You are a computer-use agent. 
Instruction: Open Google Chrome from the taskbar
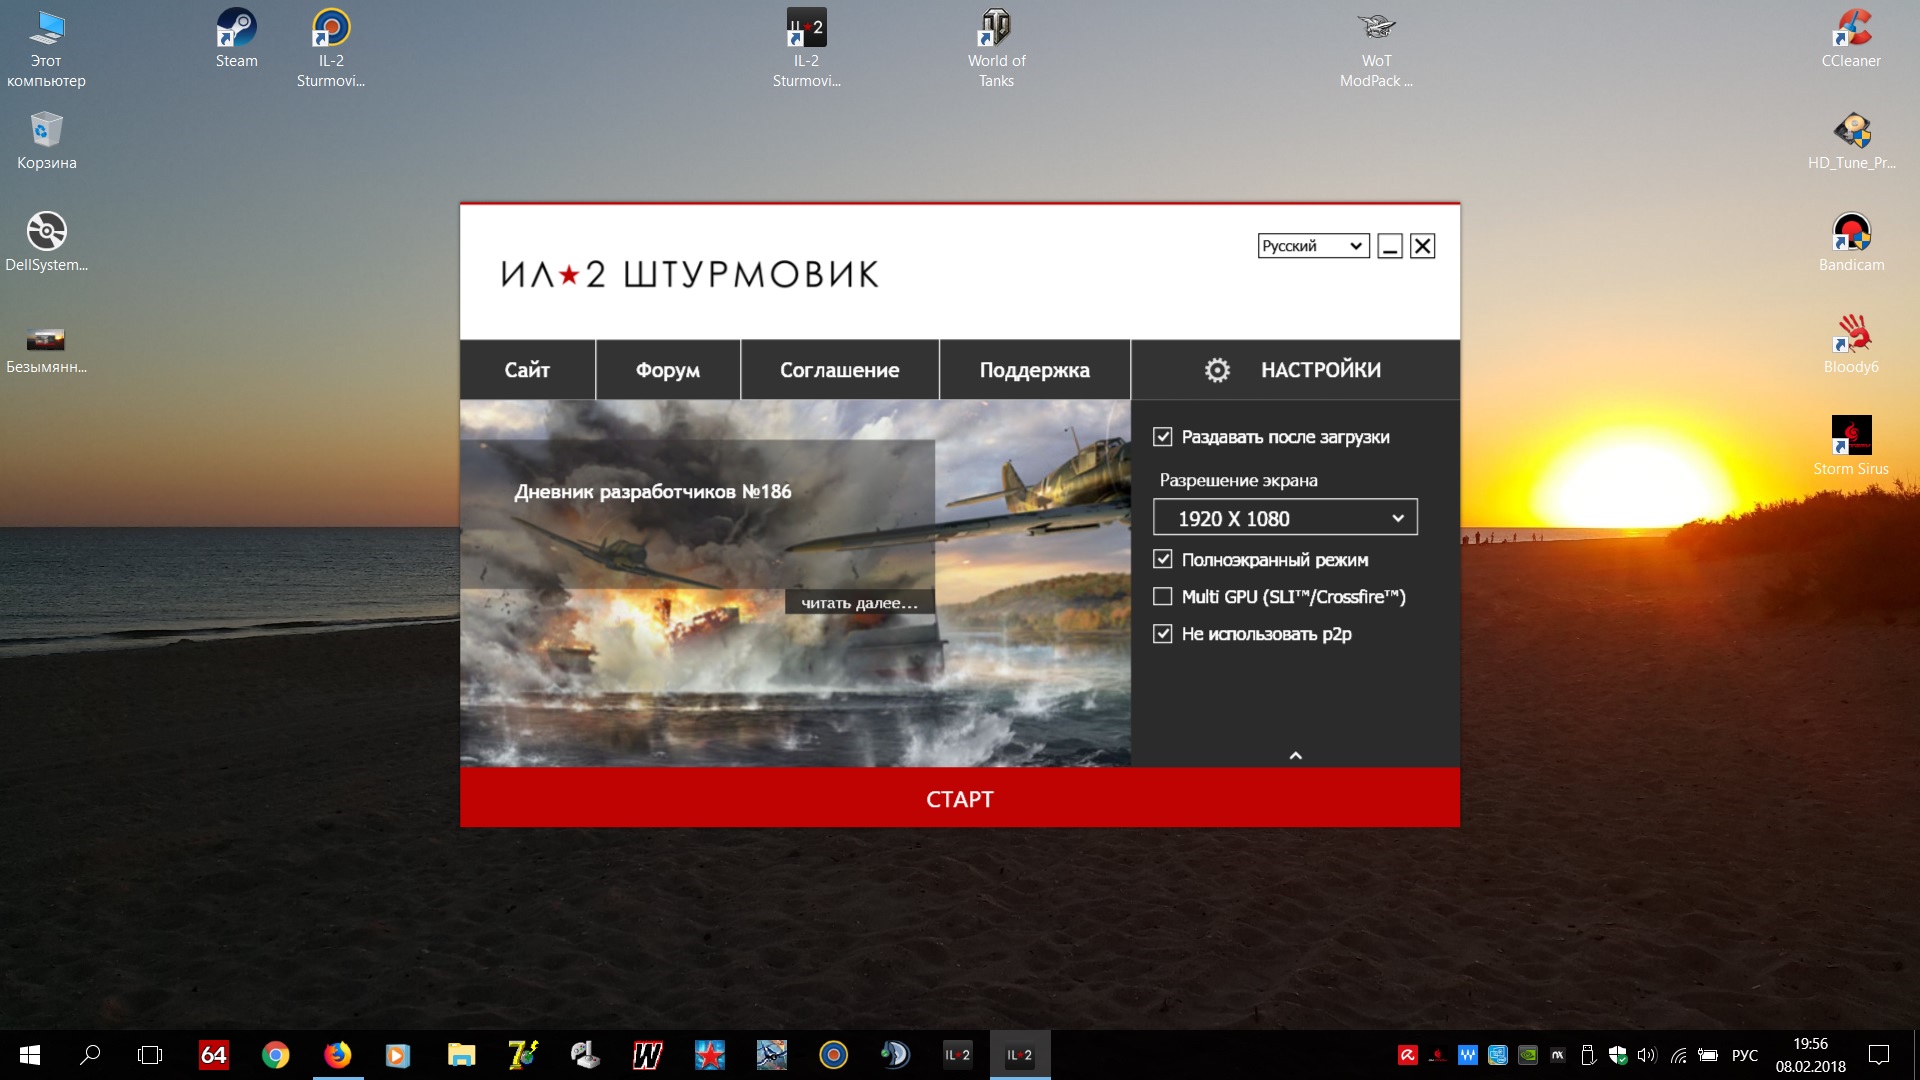click(275, 1055)
